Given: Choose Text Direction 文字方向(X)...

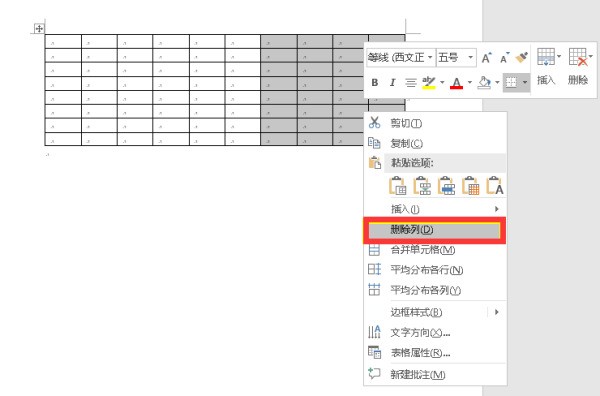Looking at the screenshot, I should (435, 332).
